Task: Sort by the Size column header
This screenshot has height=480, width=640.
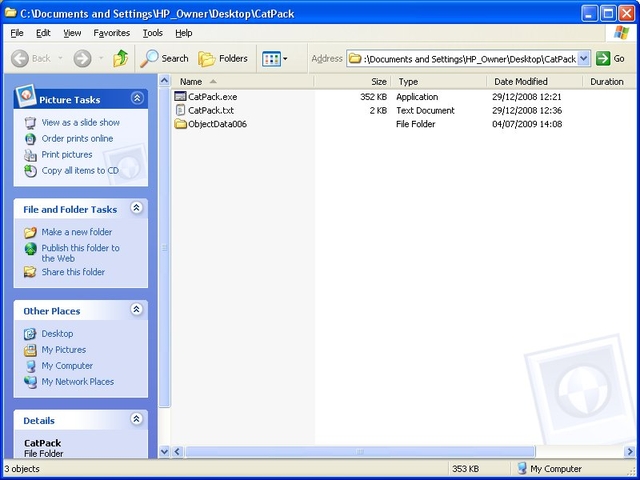Action: tap(352, 82)
